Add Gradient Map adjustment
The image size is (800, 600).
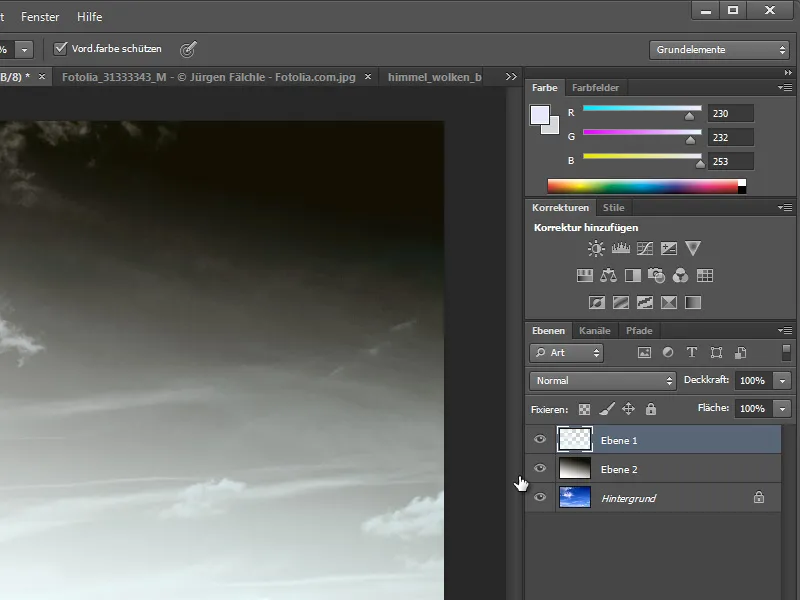pyautogui.click(x=693, y=303)
